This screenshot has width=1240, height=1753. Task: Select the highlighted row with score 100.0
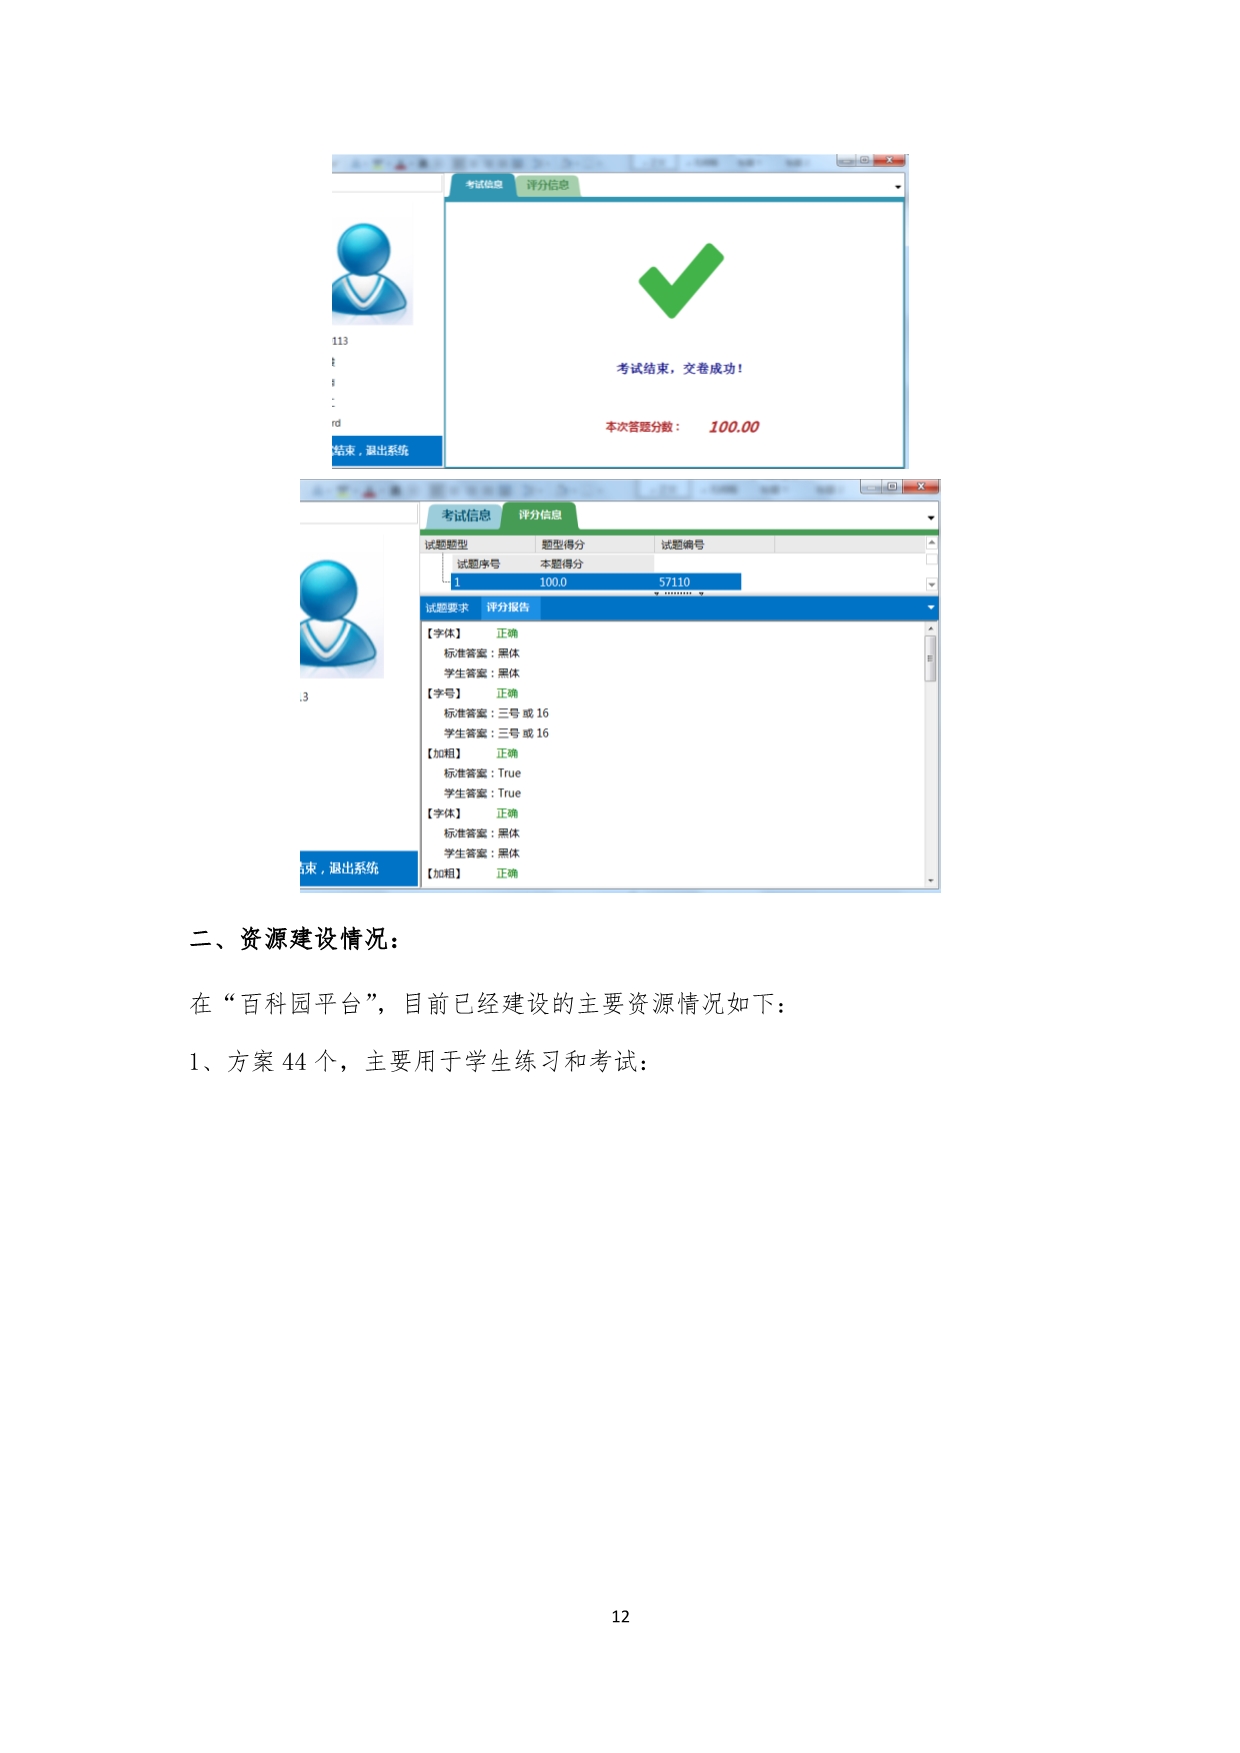(x=596, y=582)
